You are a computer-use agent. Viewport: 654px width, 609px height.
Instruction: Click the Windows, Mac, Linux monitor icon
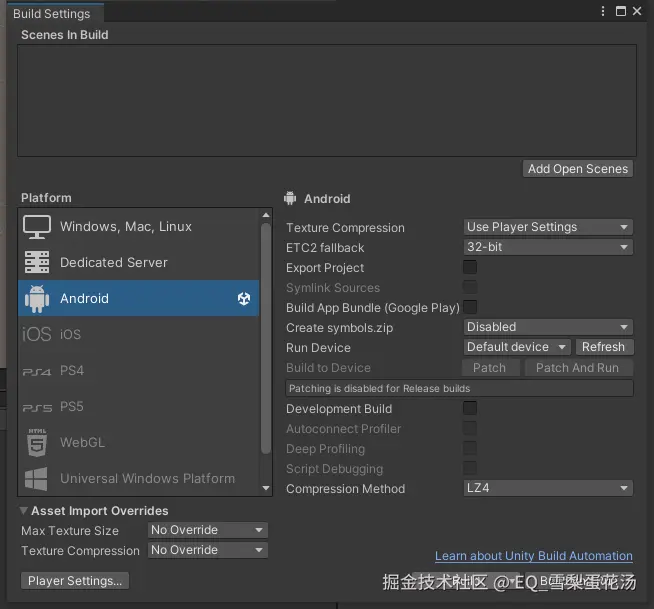coord(37,226)
